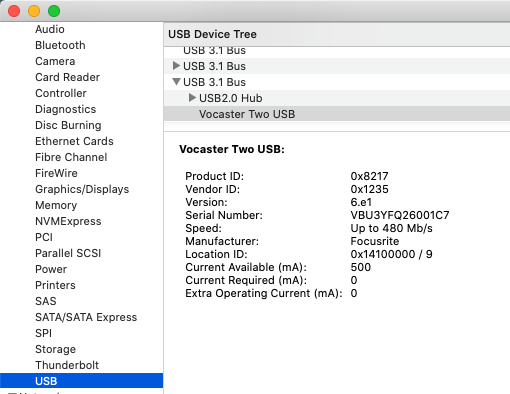Click the Product ID value 0x8217
The width and height of the screenshot is (510, 394).
coord(369,176)
